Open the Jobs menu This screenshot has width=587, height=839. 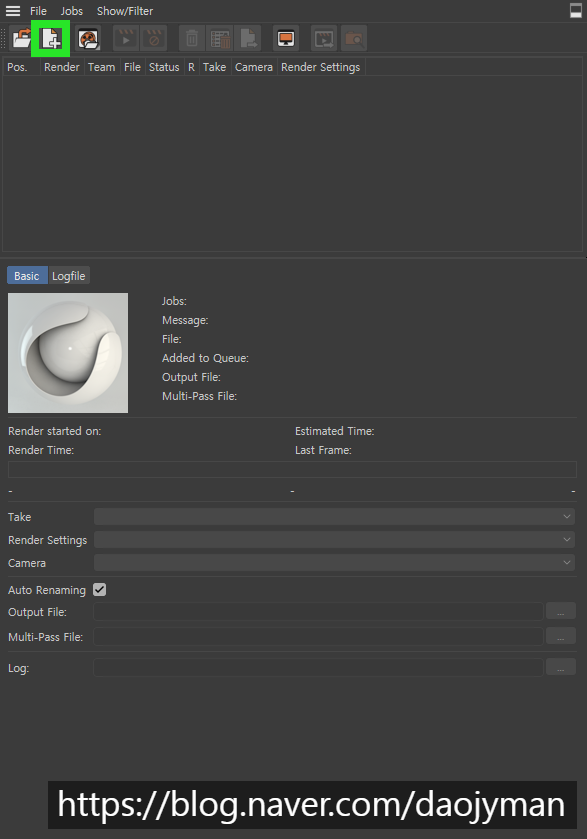pos(72,11)
